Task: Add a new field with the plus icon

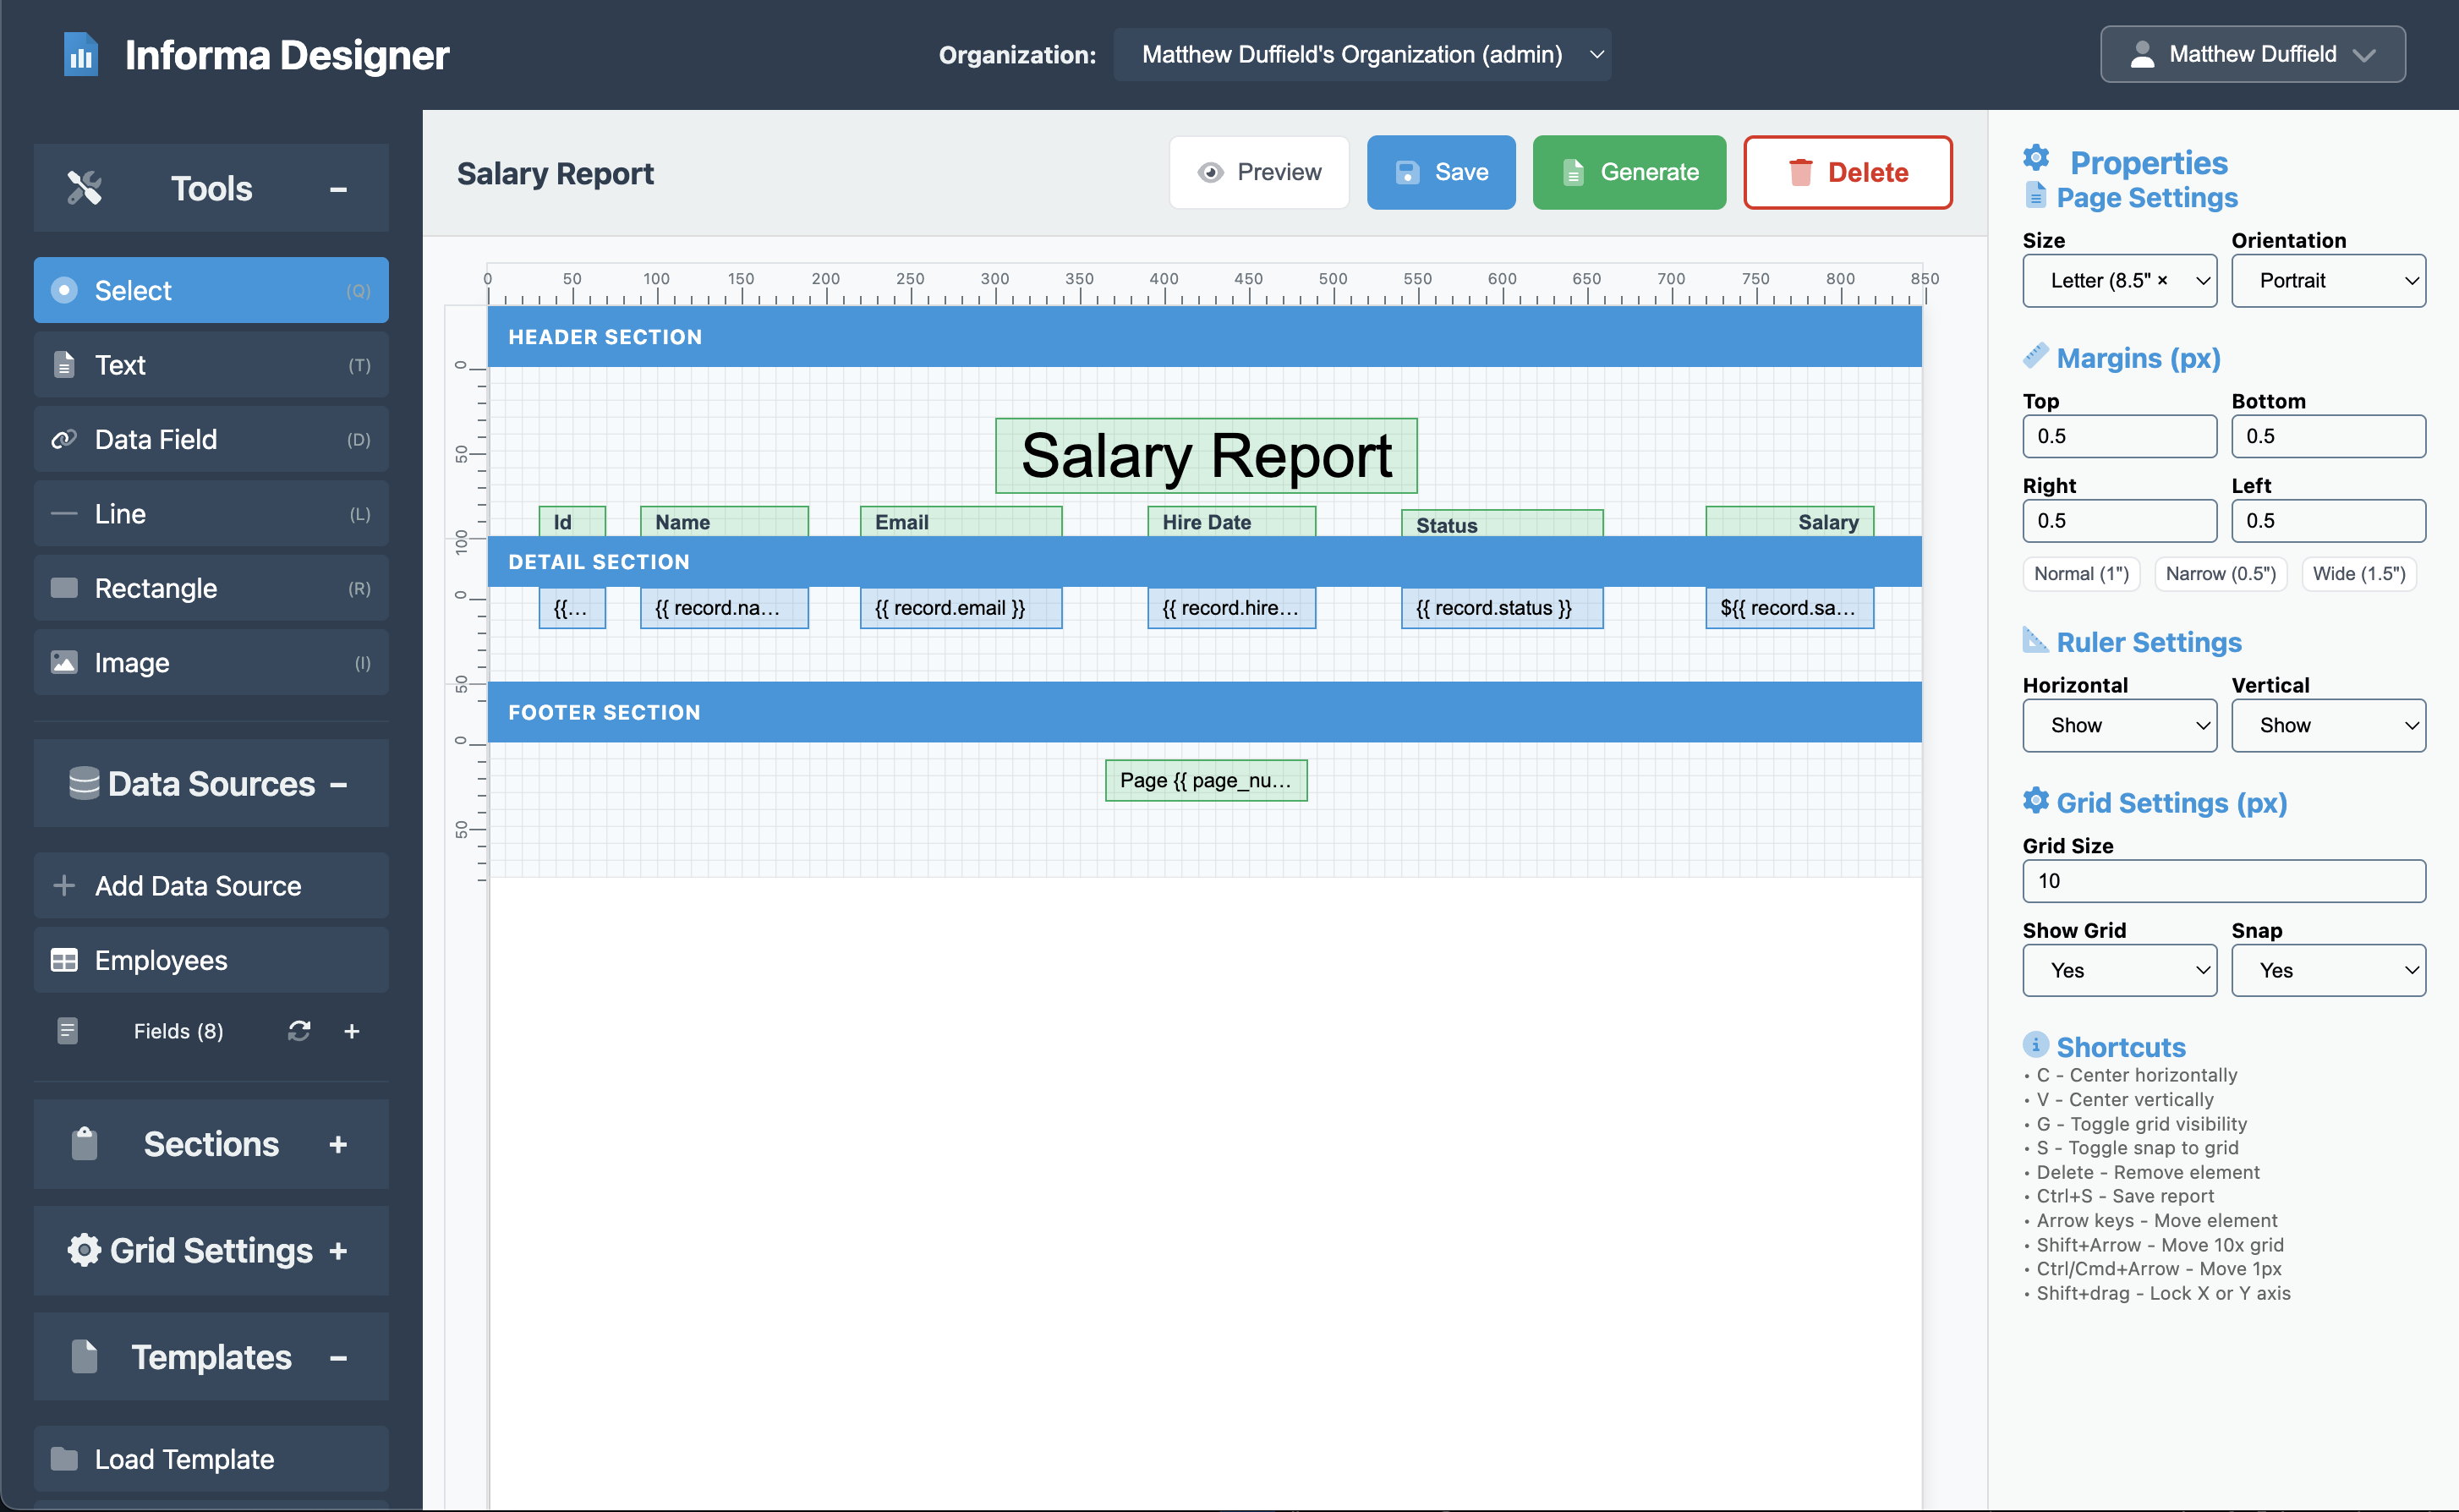Action: pyautogui.click(x=352, y=1031)
